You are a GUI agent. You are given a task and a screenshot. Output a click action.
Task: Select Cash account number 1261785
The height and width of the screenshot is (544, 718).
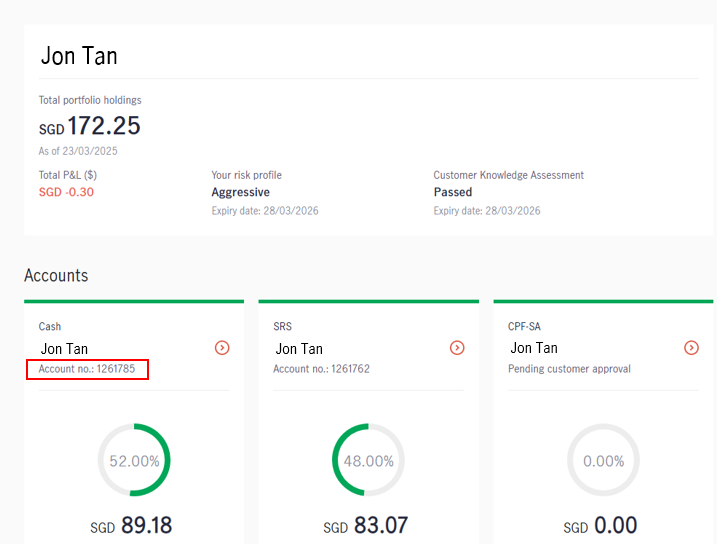click(x=89, y=370)
